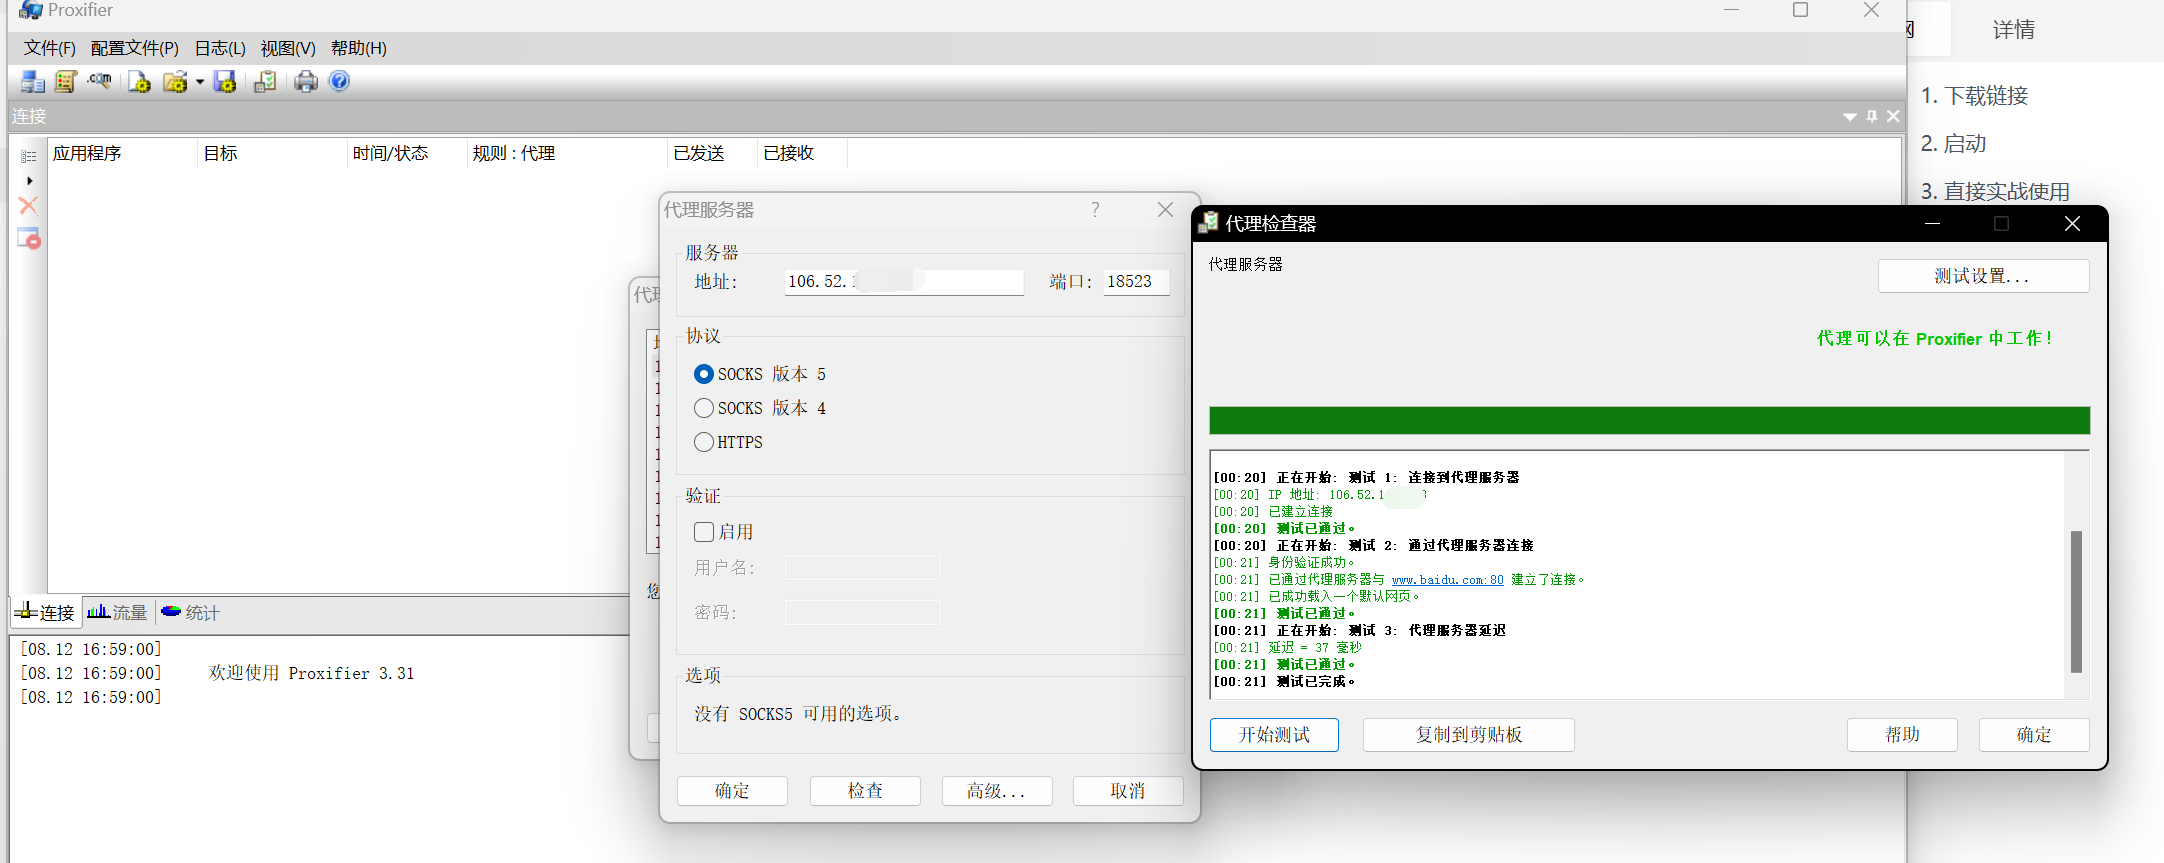
Task: Click 取消 in proxy server dialog
Action: (1128, 791)
